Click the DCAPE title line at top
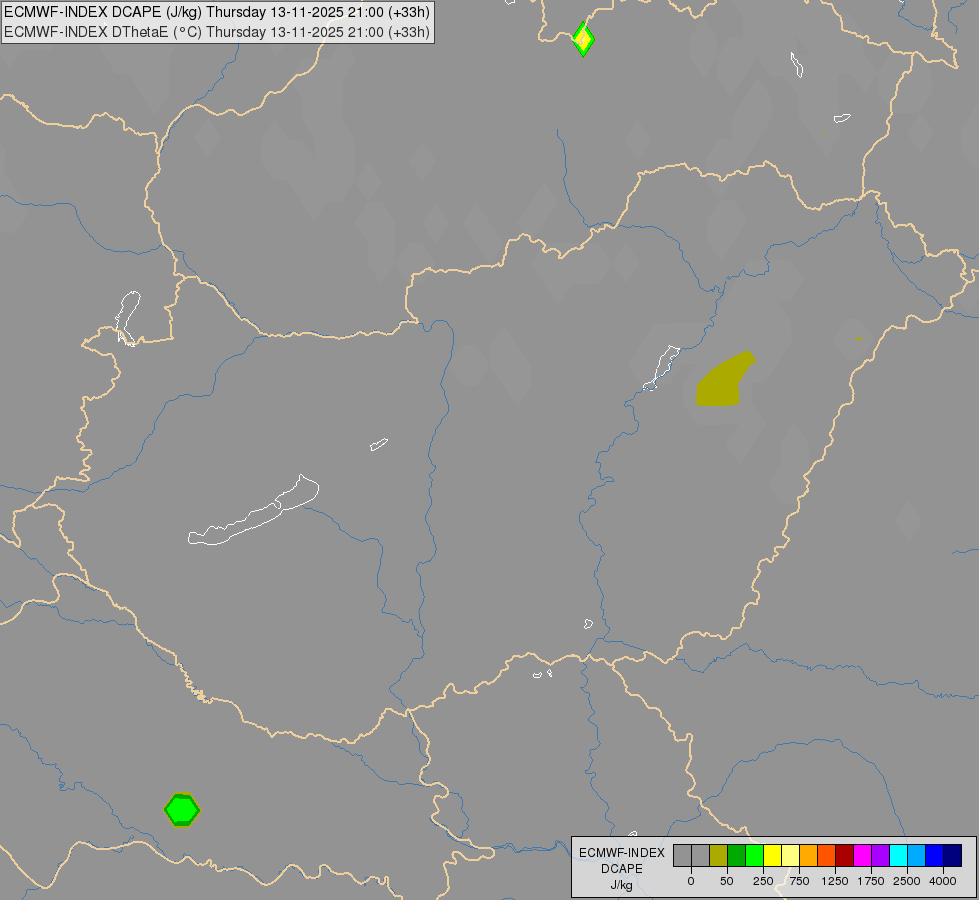The width and height of the screenshot is (979, 900). [217, 12]
